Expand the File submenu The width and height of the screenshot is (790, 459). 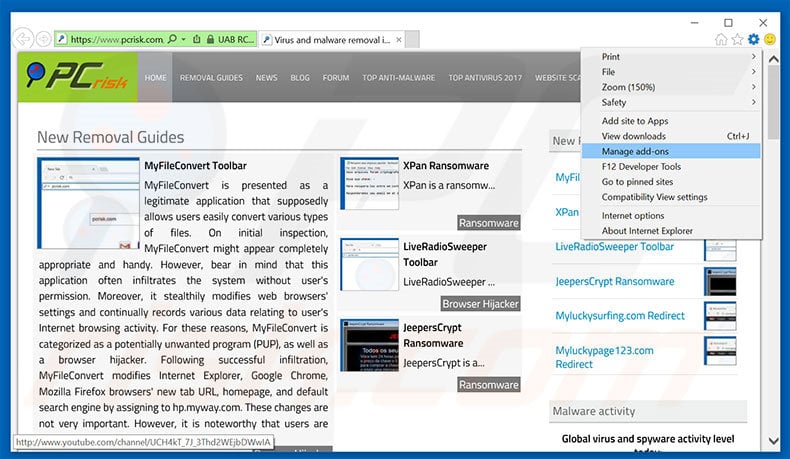coord(671,72)
